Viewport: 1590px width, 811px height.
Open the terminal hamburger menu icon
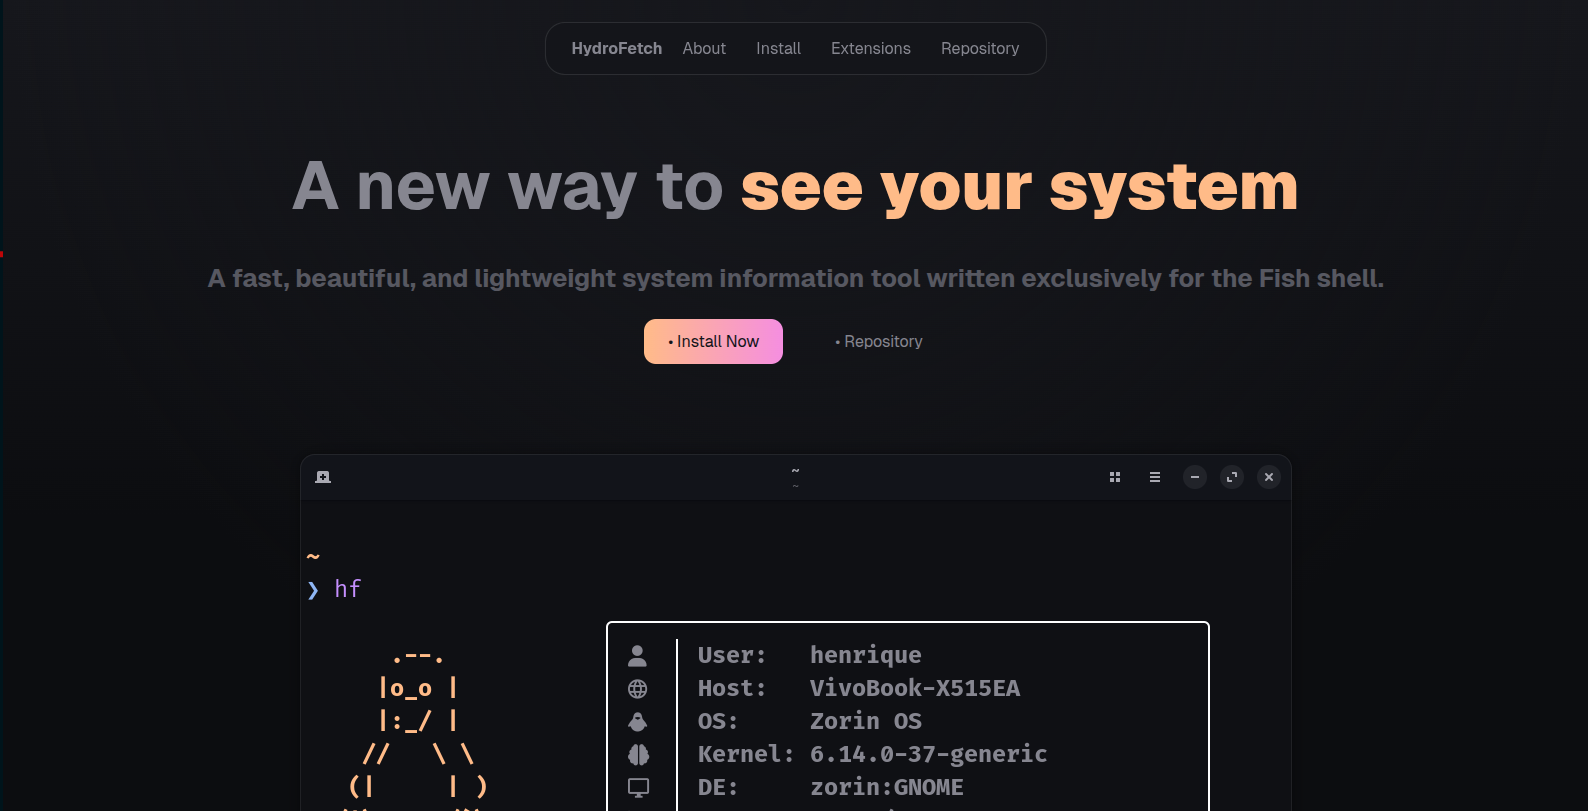click(1155, 477)
